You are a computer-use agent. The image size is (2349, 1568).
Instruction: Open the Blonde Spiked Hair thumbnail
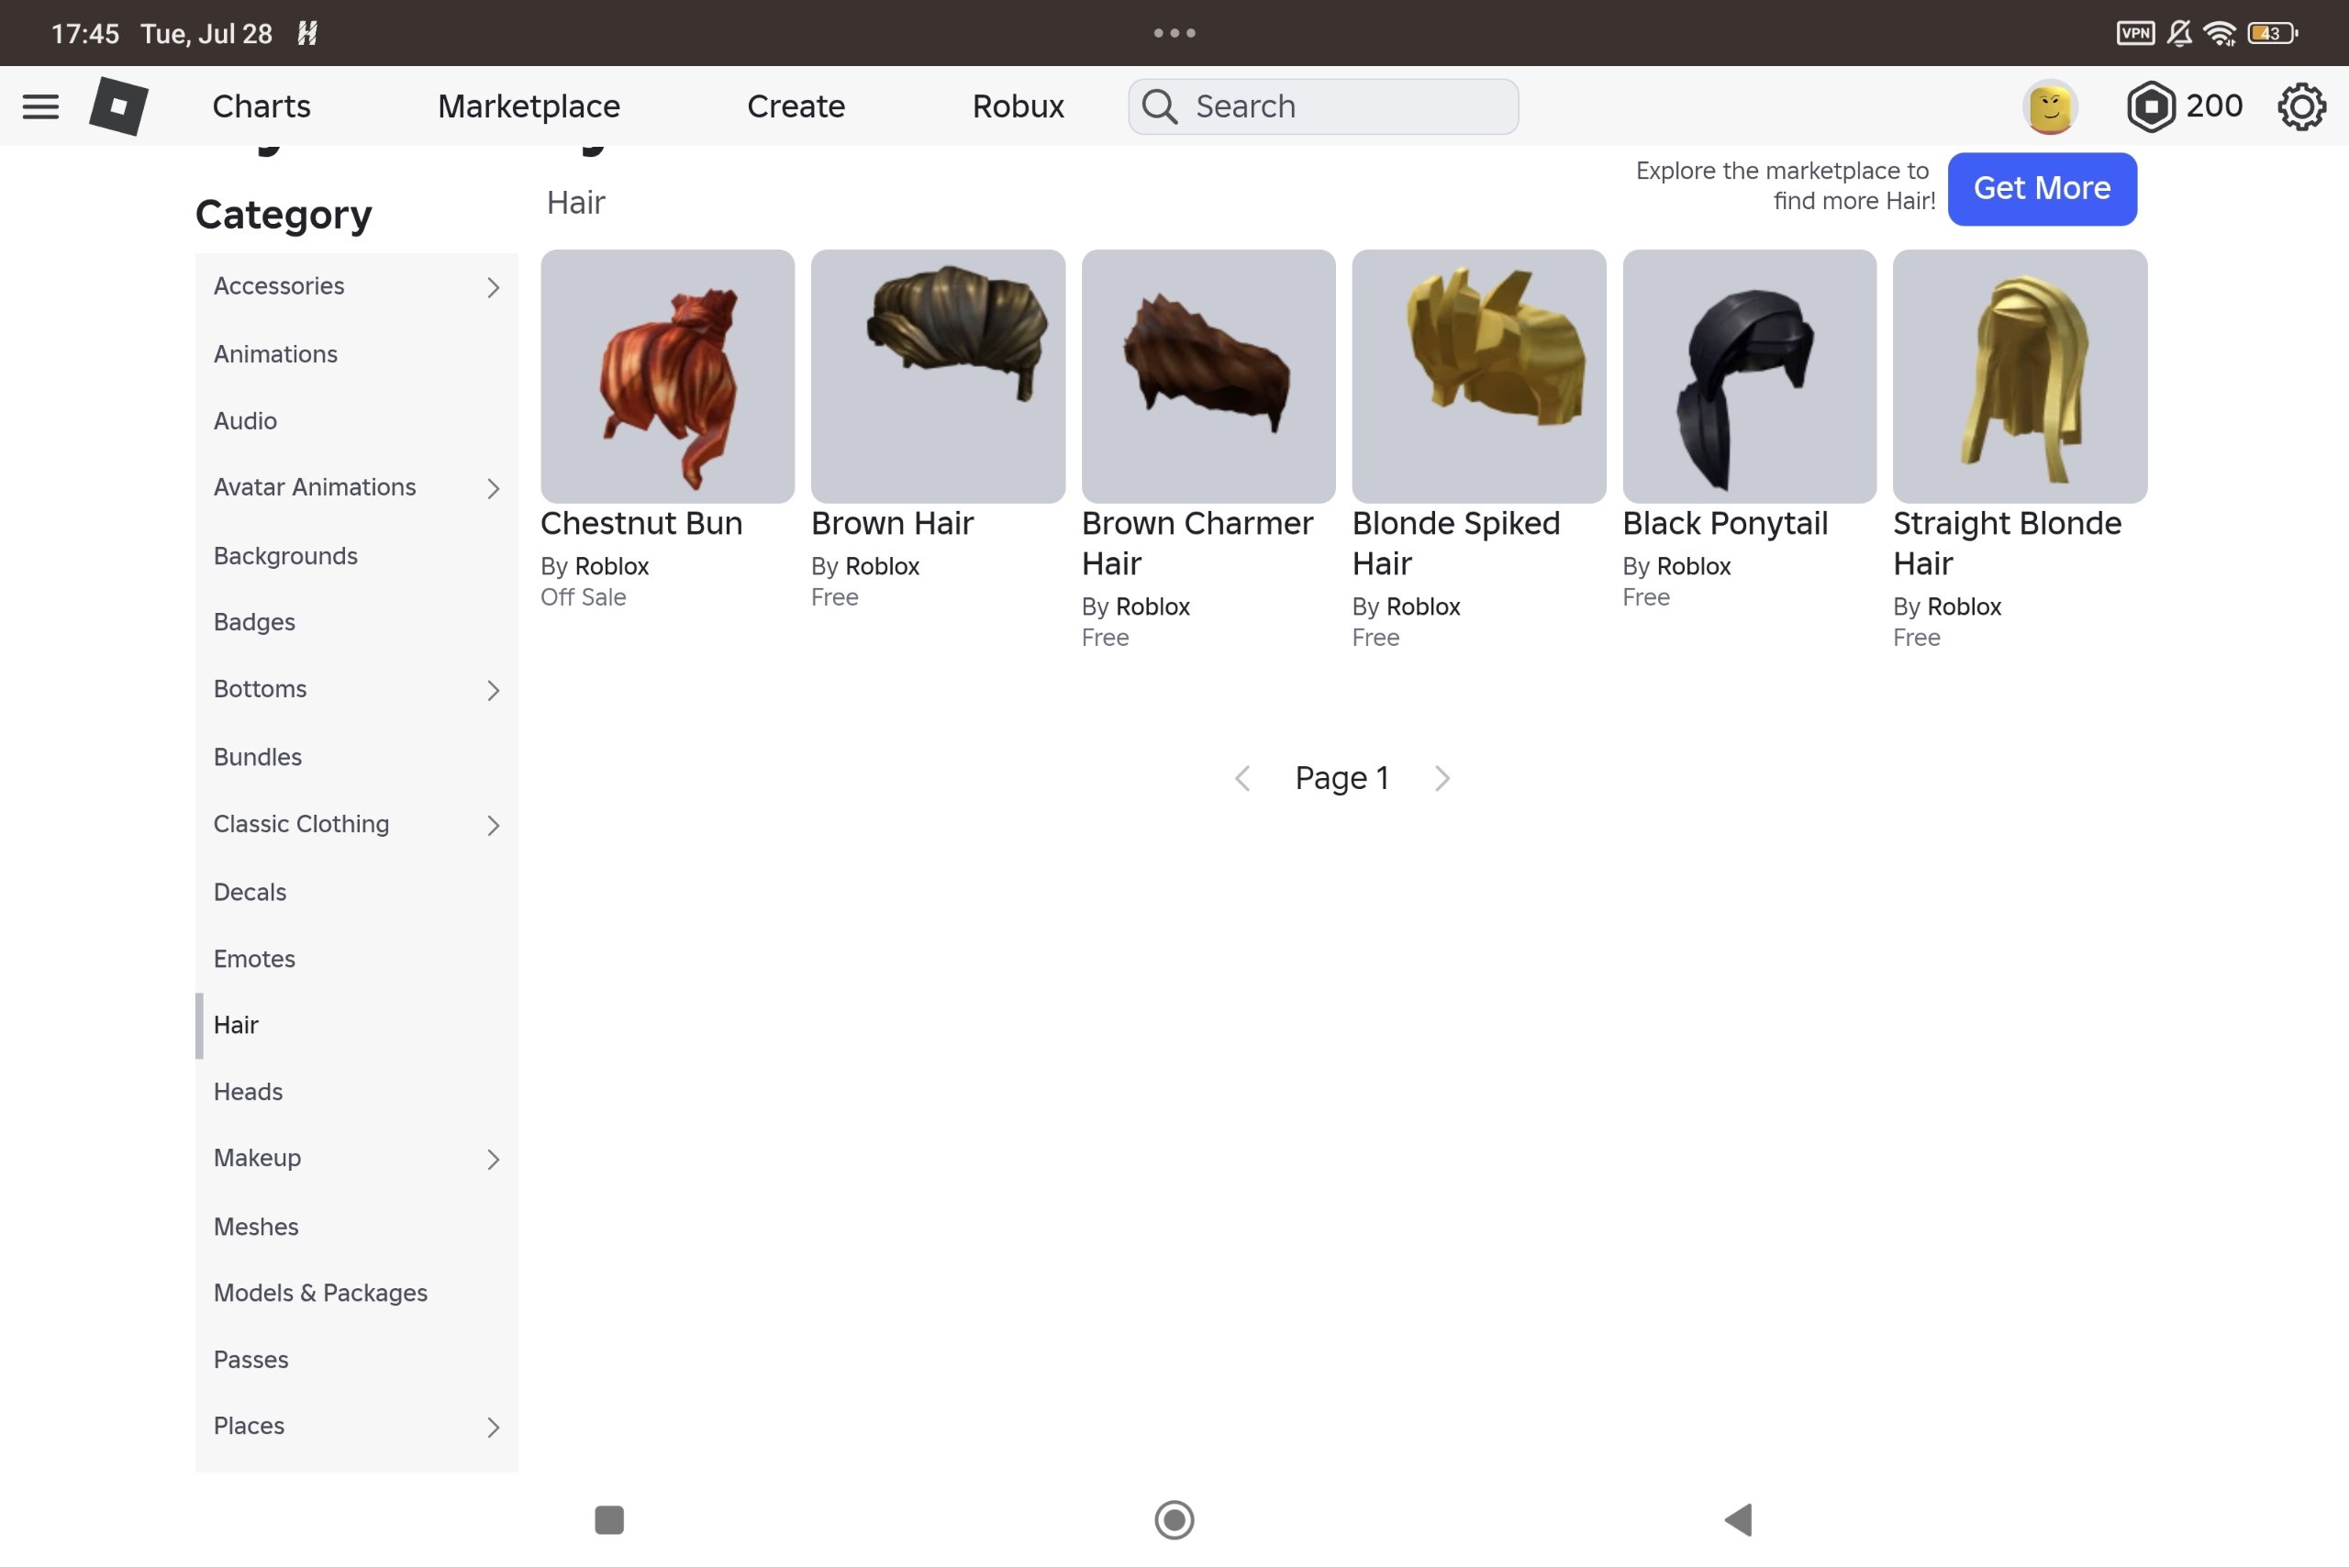pyautogui.click(x=1479, y=376)
